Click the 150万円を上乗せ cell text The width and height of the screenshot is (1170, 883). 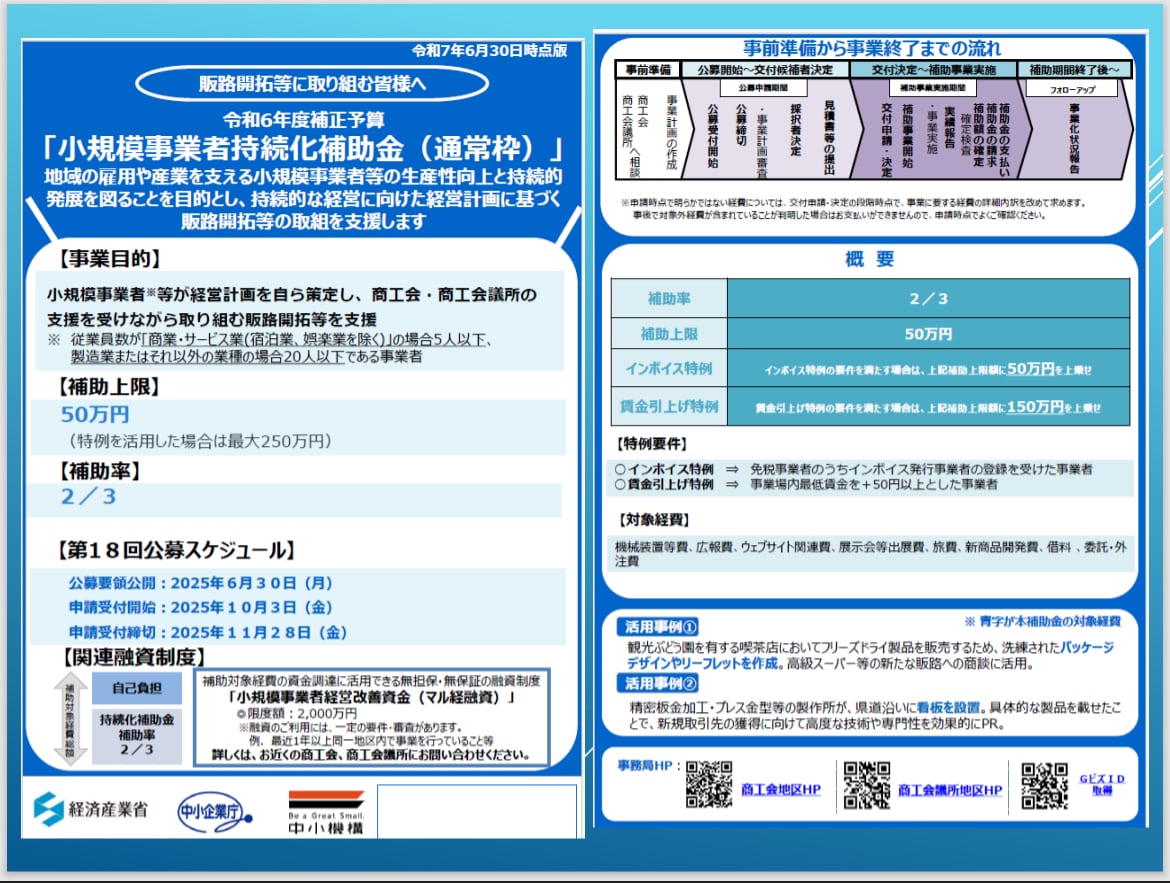pos(1054,407)
